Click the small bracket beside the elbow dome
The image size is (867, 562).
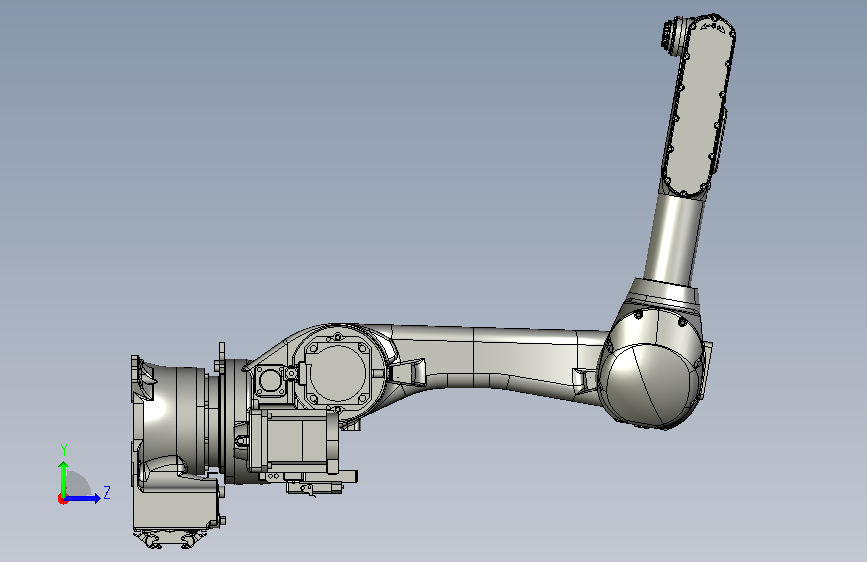tap(585, 380)
